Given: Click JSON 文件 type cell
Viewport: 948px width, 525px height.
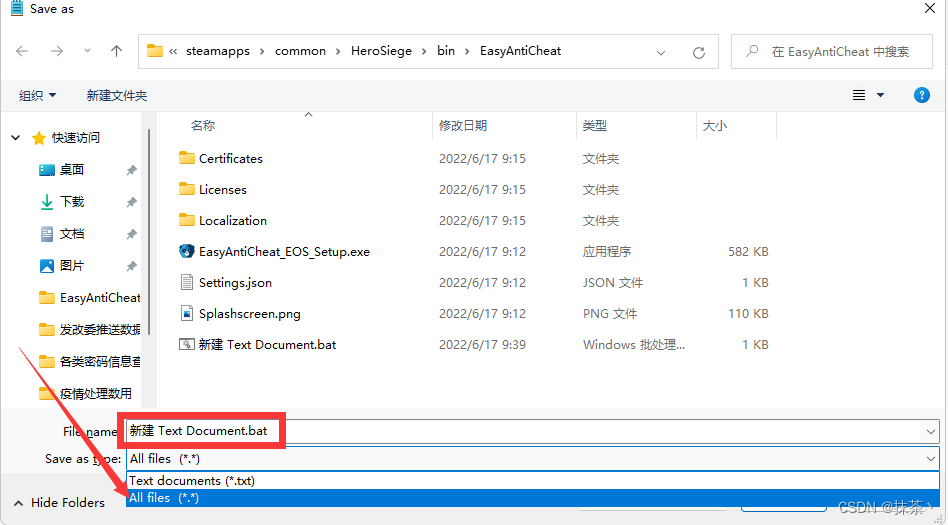Looking at the screenshot, I should coord(613,282).
